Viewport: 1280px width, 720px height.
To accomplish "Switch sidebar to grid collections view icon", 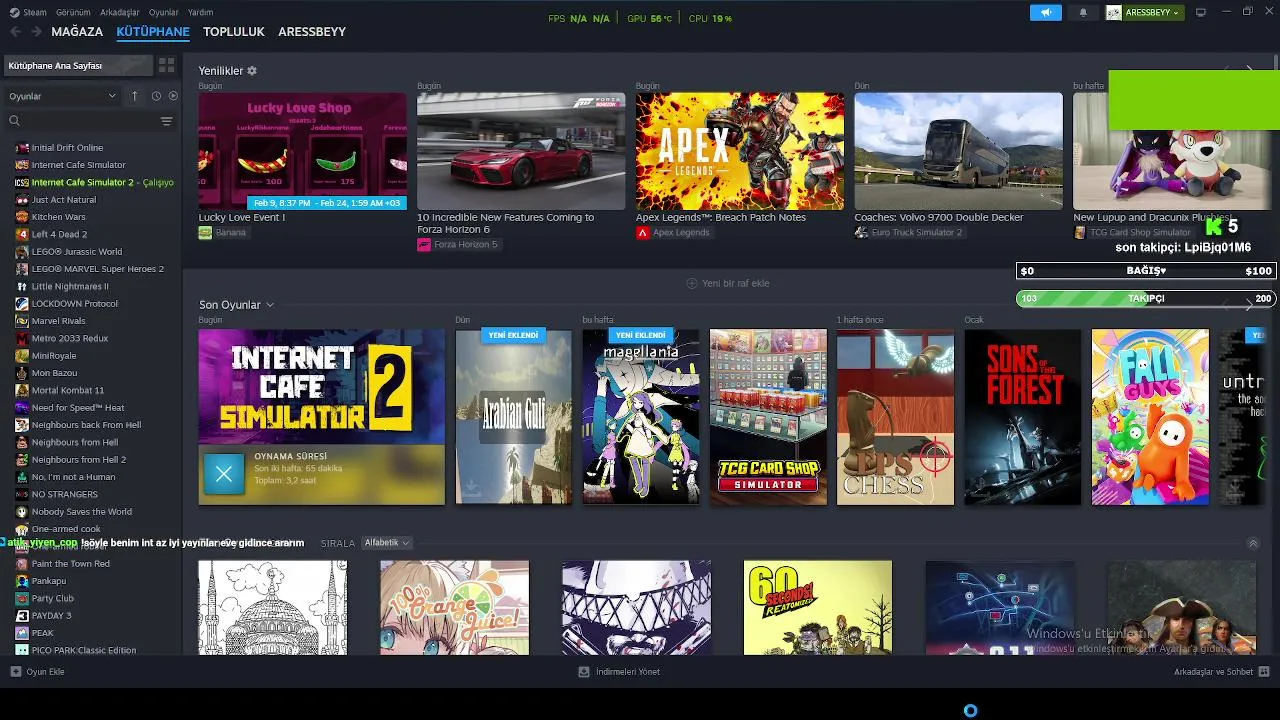I will click(167, 65).
